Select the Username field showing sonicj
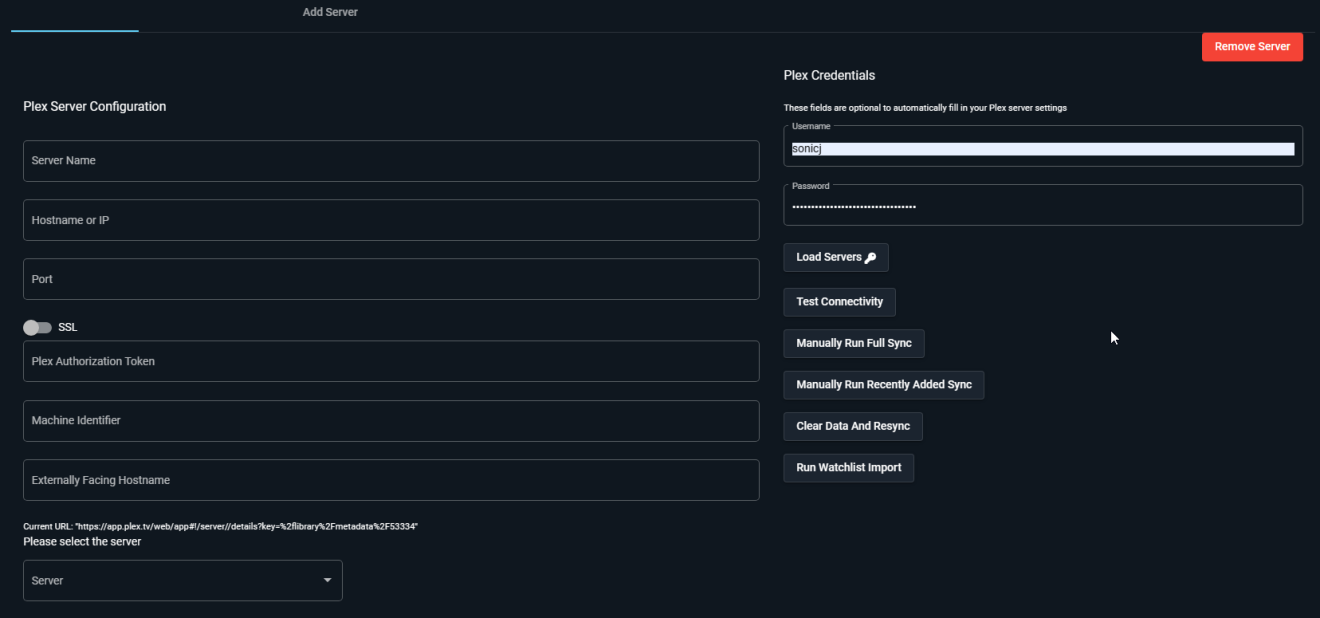The width and height of the screenshot is (1320, 618). [x=1043, y=147]
